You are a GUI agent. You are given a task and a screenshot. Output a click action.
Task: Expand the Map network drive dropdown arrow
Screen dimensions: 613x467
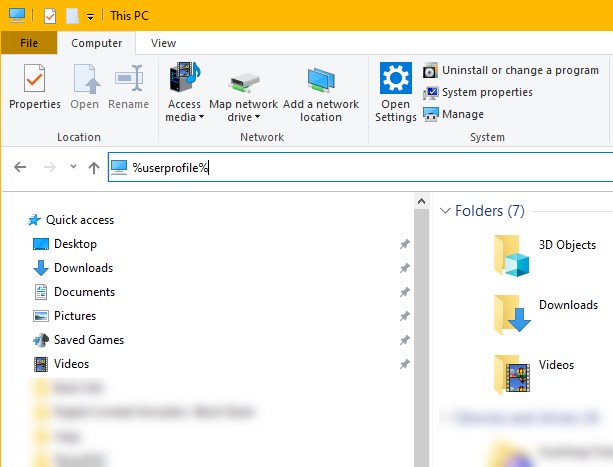pos(257,117)
